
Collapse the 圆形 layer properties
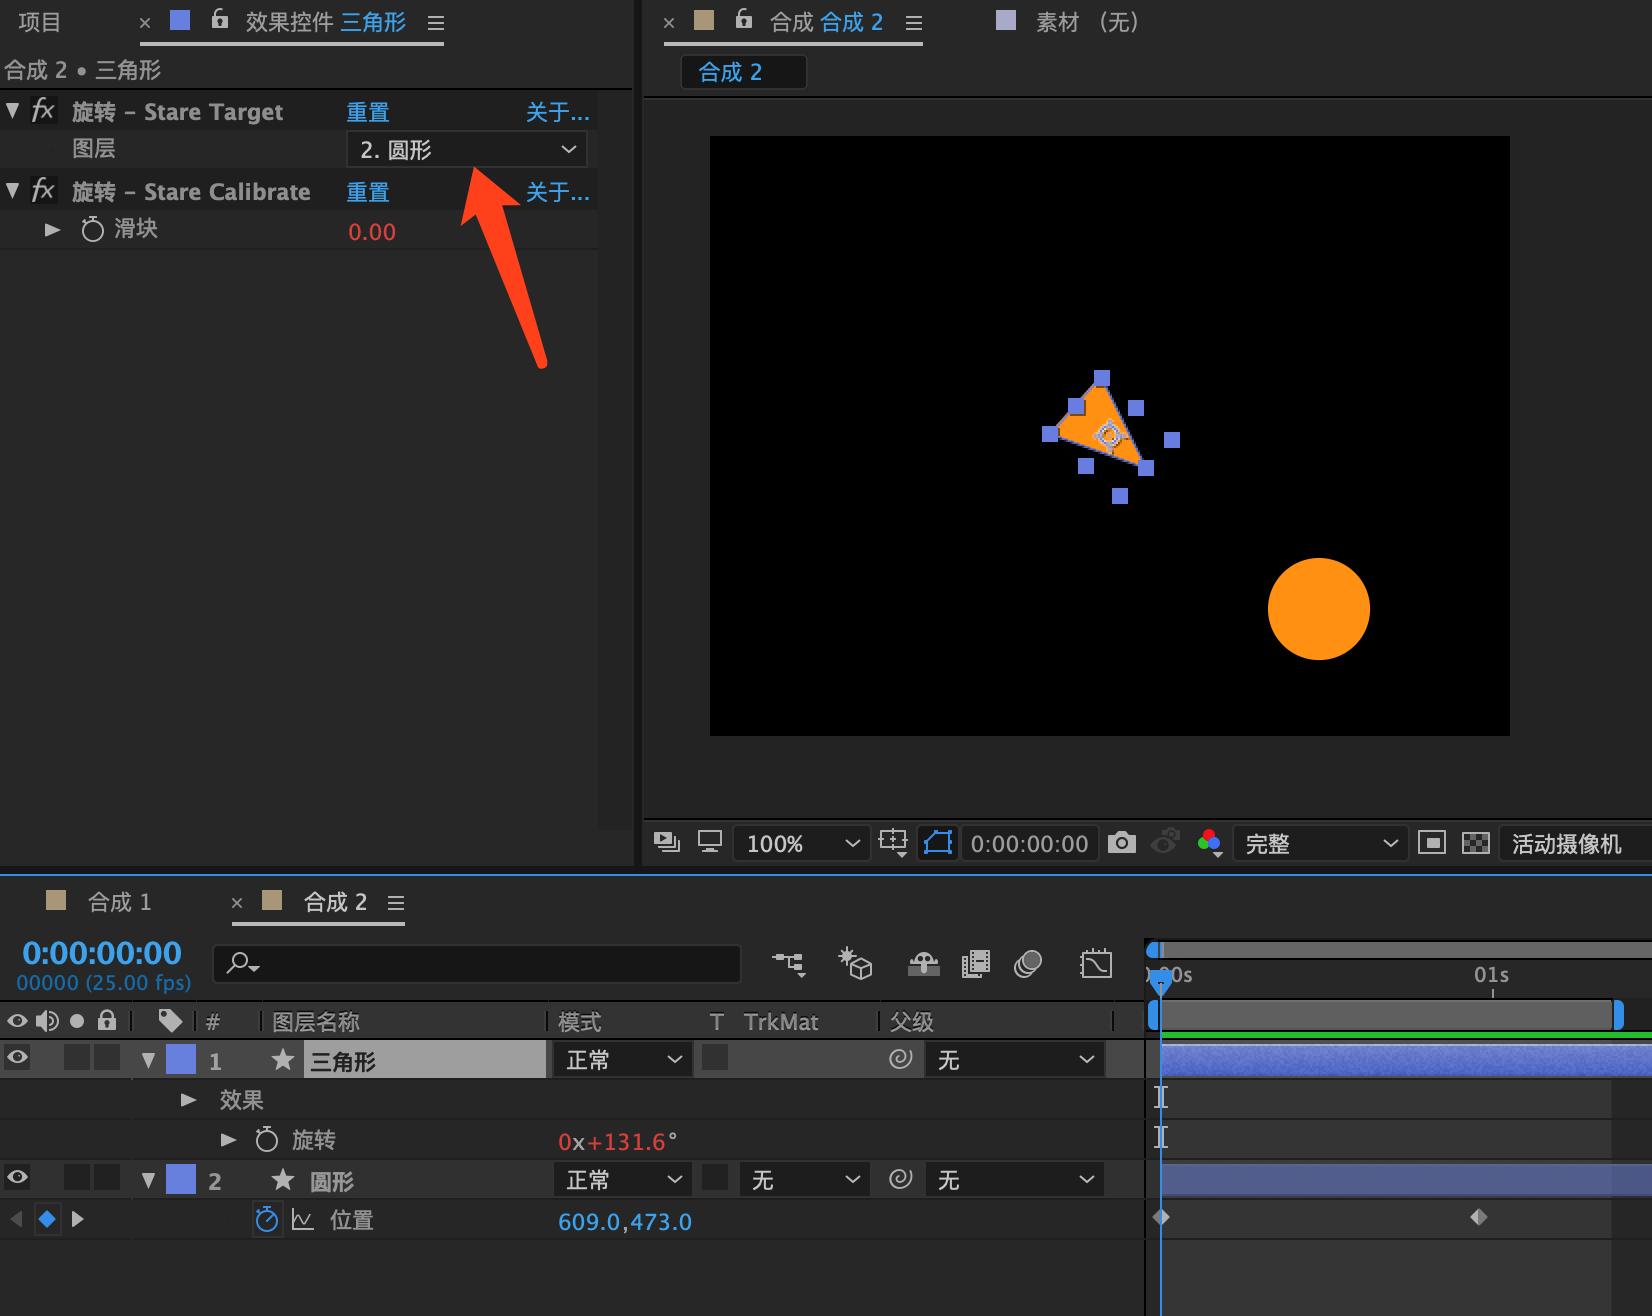pos(149,1180)
